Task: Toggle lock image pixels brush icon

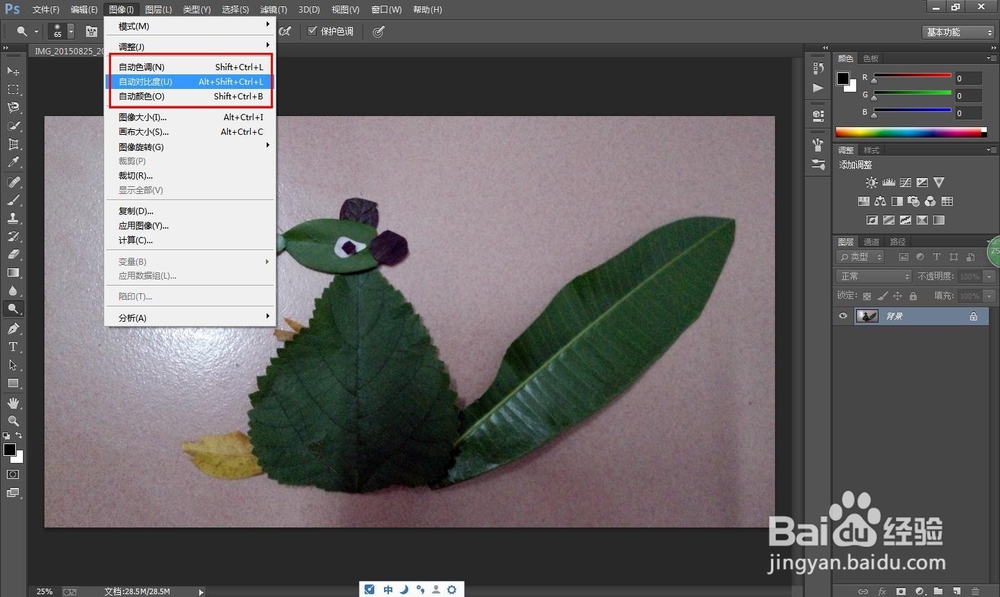Action: point(882,296)
